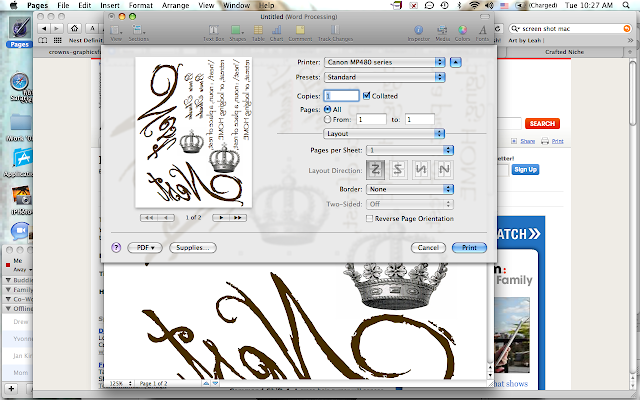
Task: Click the Print button
Action: pyautogui.click(x=469, y=247)
